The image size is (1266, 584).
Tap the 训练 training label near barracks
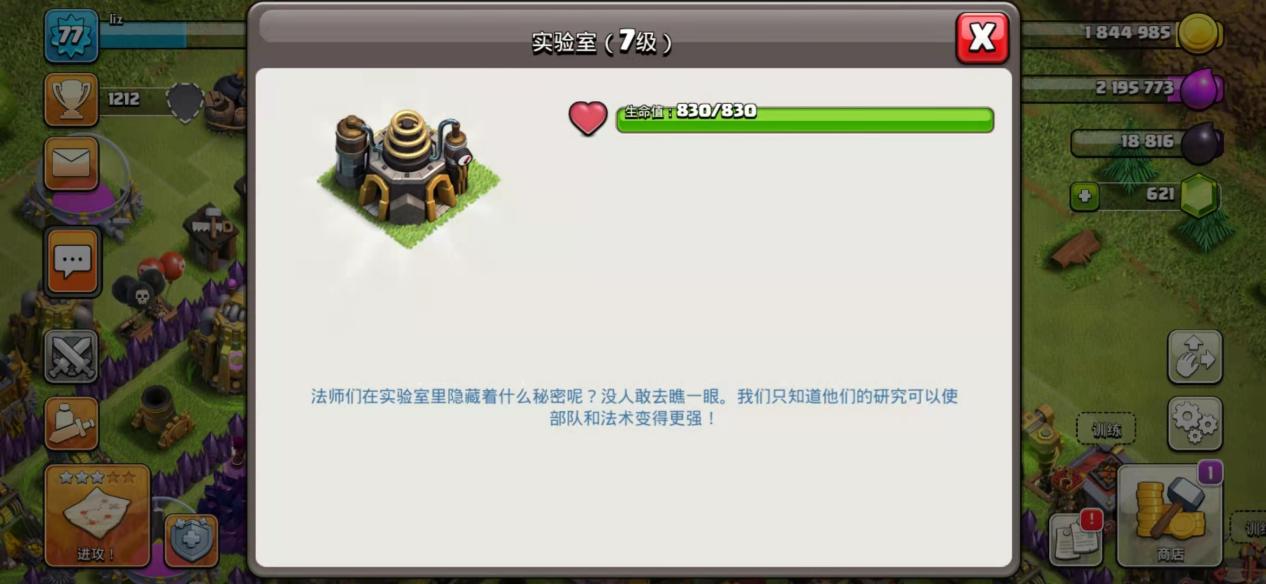1106,429
